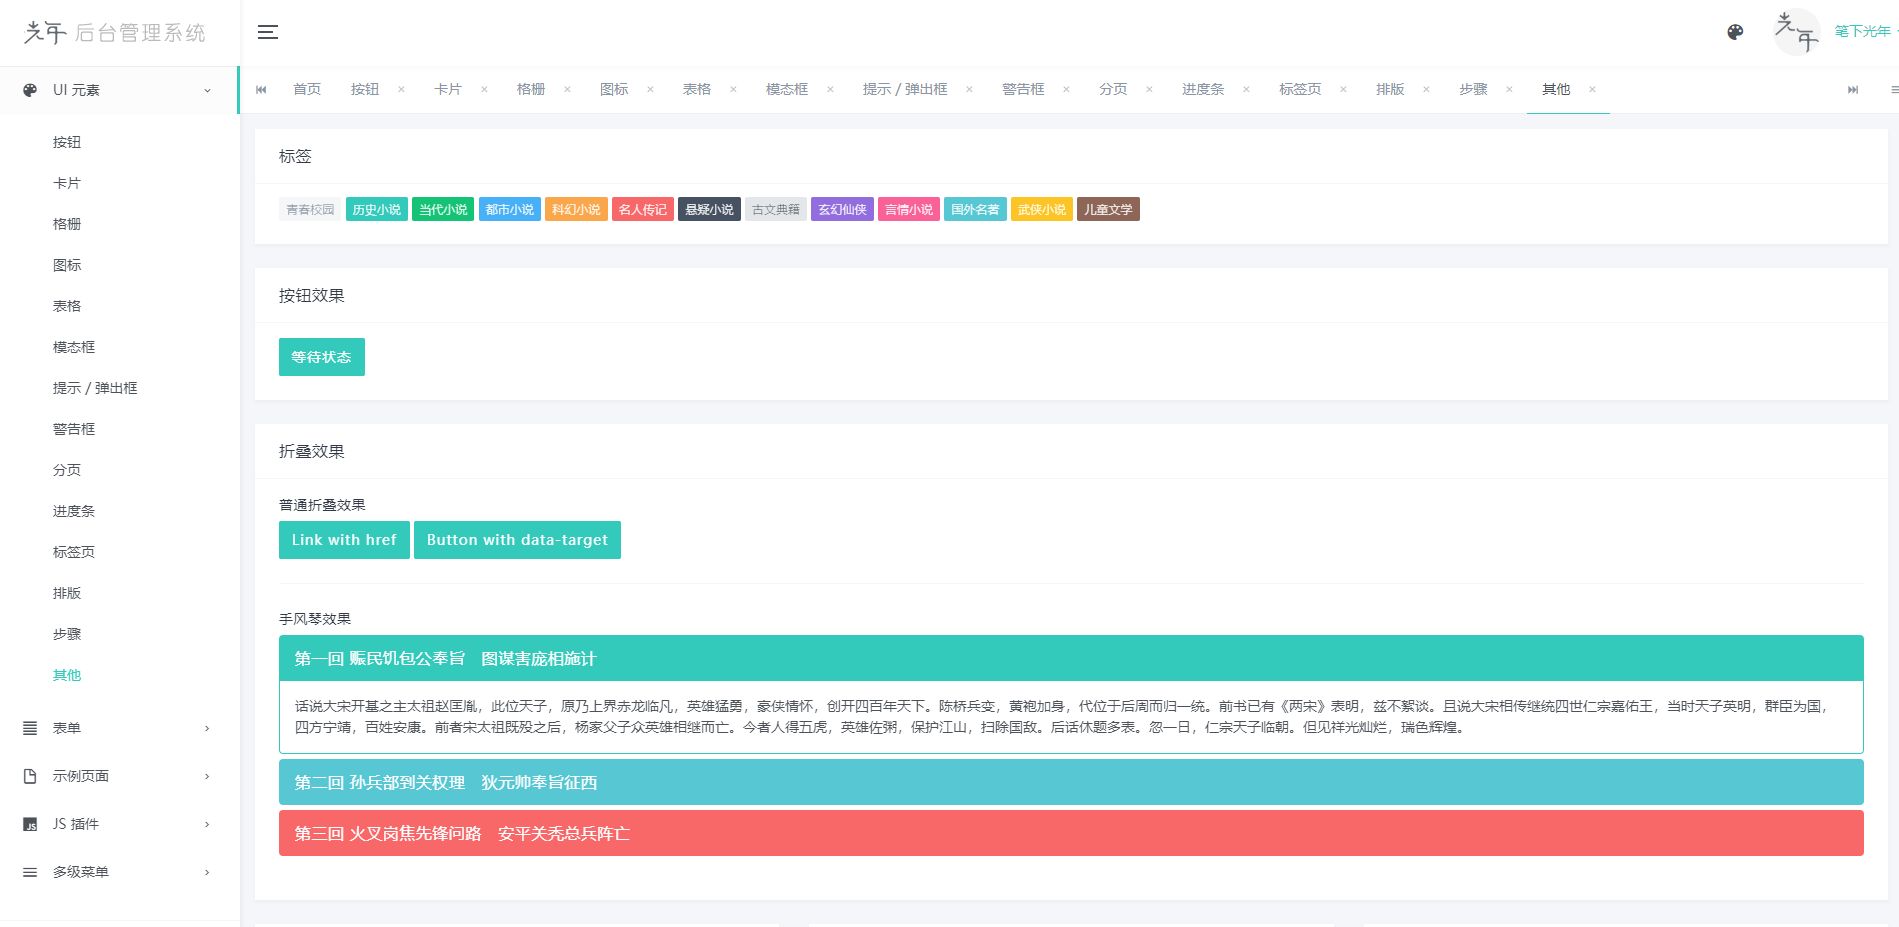Click the Link with href button
1899x927 pixels.
344,540
